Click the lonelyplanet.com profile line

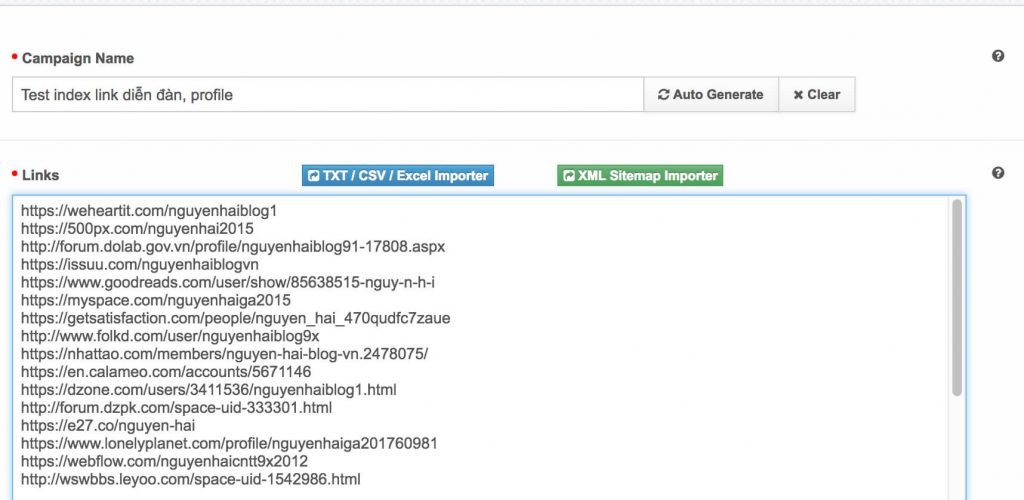pyautogui.click(x=229, y=444)
